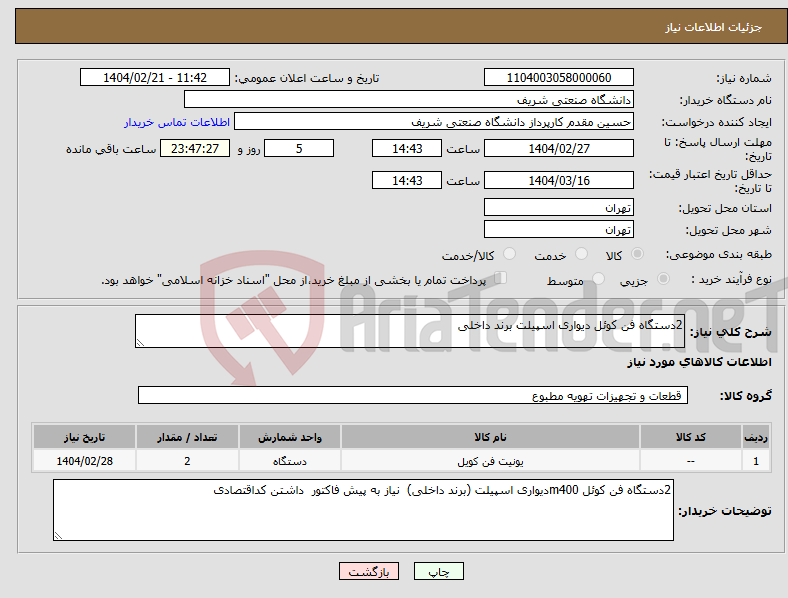The height and width of the screenshot is (598, 788).
Task: Click the شرح کلی نیاز label
Action: click(x=731, y=332)
